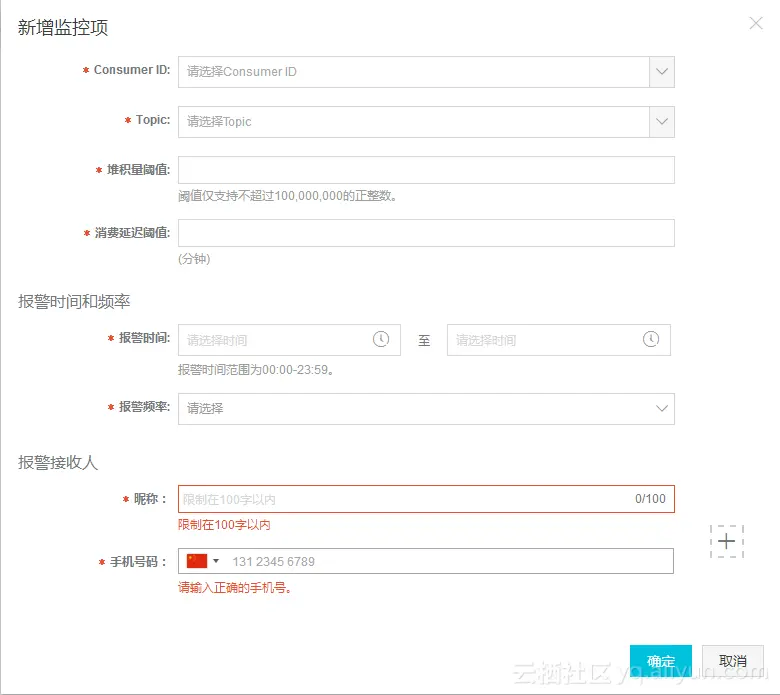This screenshot has width=780, height=695.
Task: Click the (分钟) unit hint text
Action: pyautogui.click(x=194, y=259)
